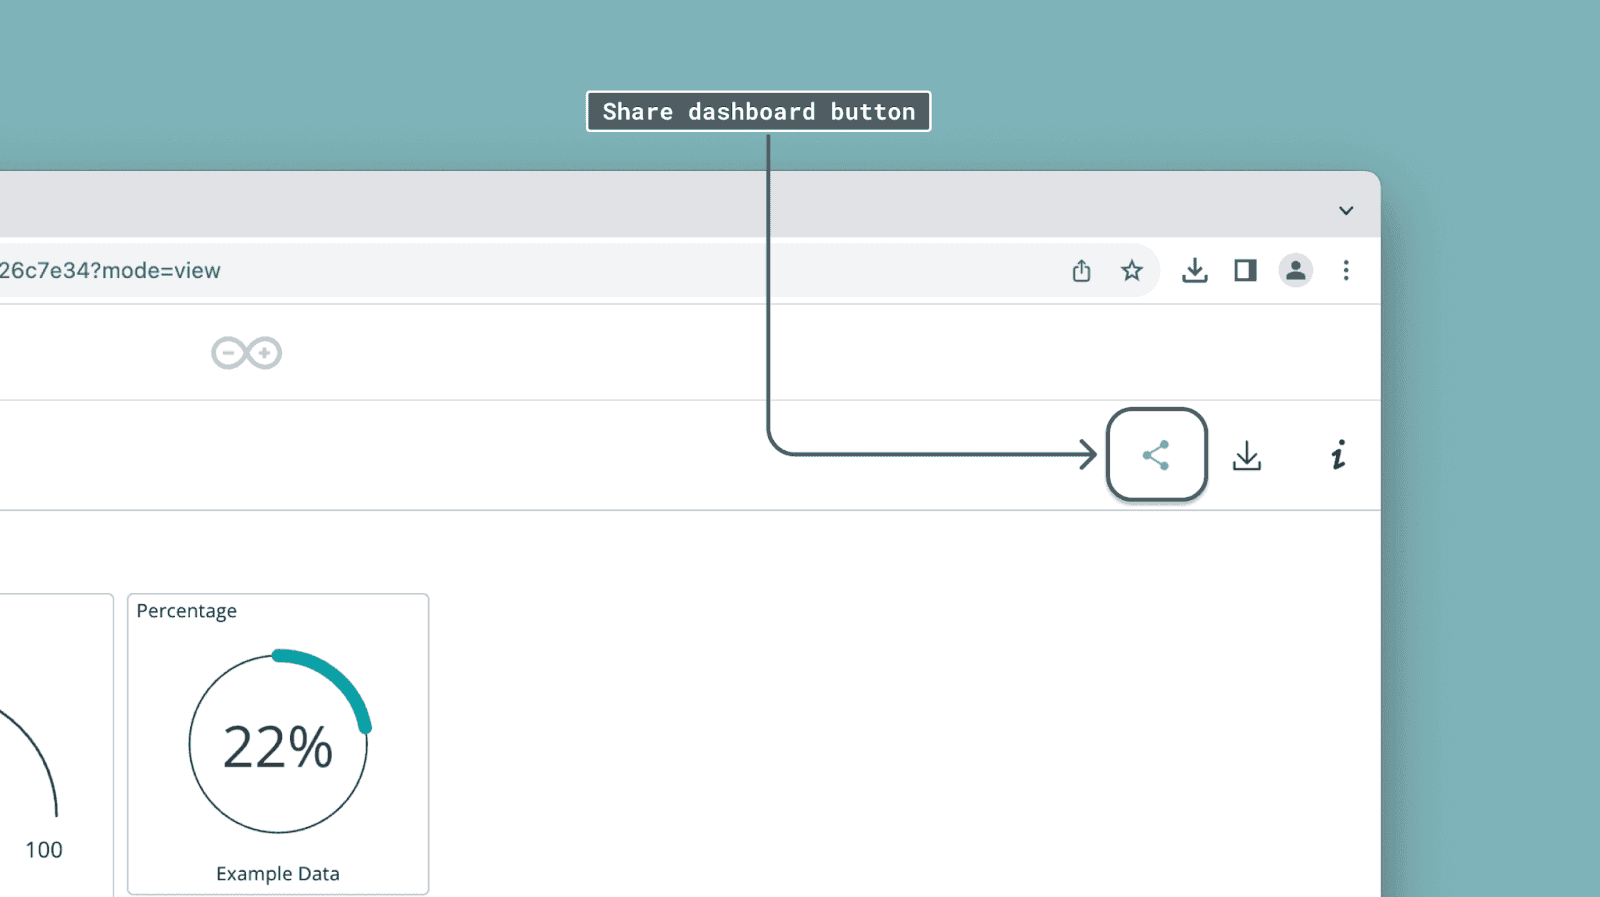The image size is (1600, 897).
Task: Click the browser share page icon
Action: pyautogui.click(x=1081, y=271)
